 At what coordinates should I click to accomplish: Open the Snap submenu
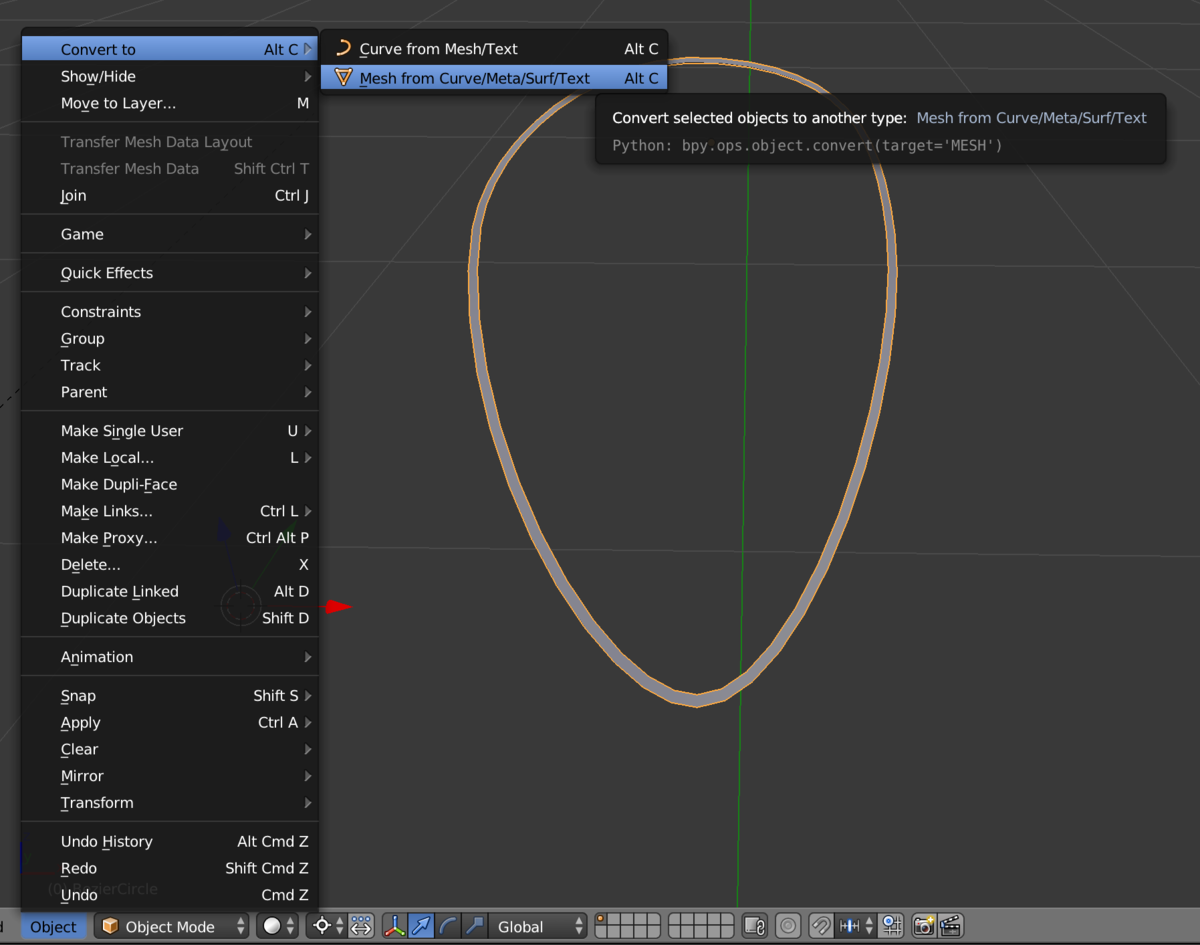[x=170, y=696]
